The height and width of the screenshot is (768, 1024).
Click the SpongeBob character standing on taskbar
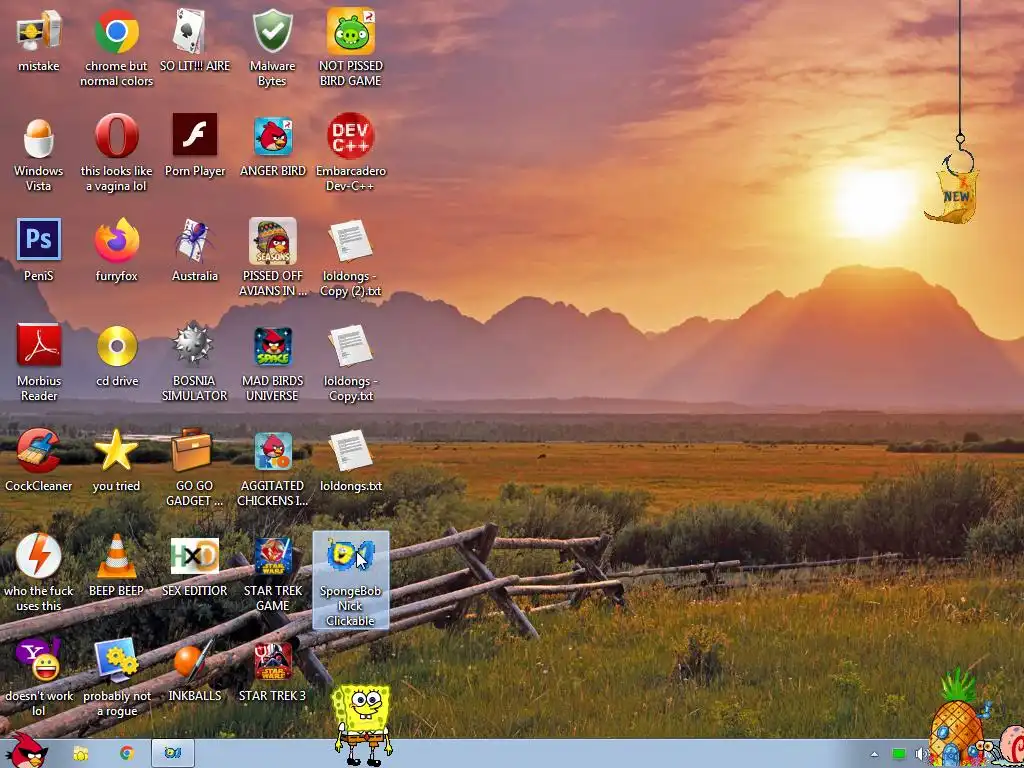[362, 724]
